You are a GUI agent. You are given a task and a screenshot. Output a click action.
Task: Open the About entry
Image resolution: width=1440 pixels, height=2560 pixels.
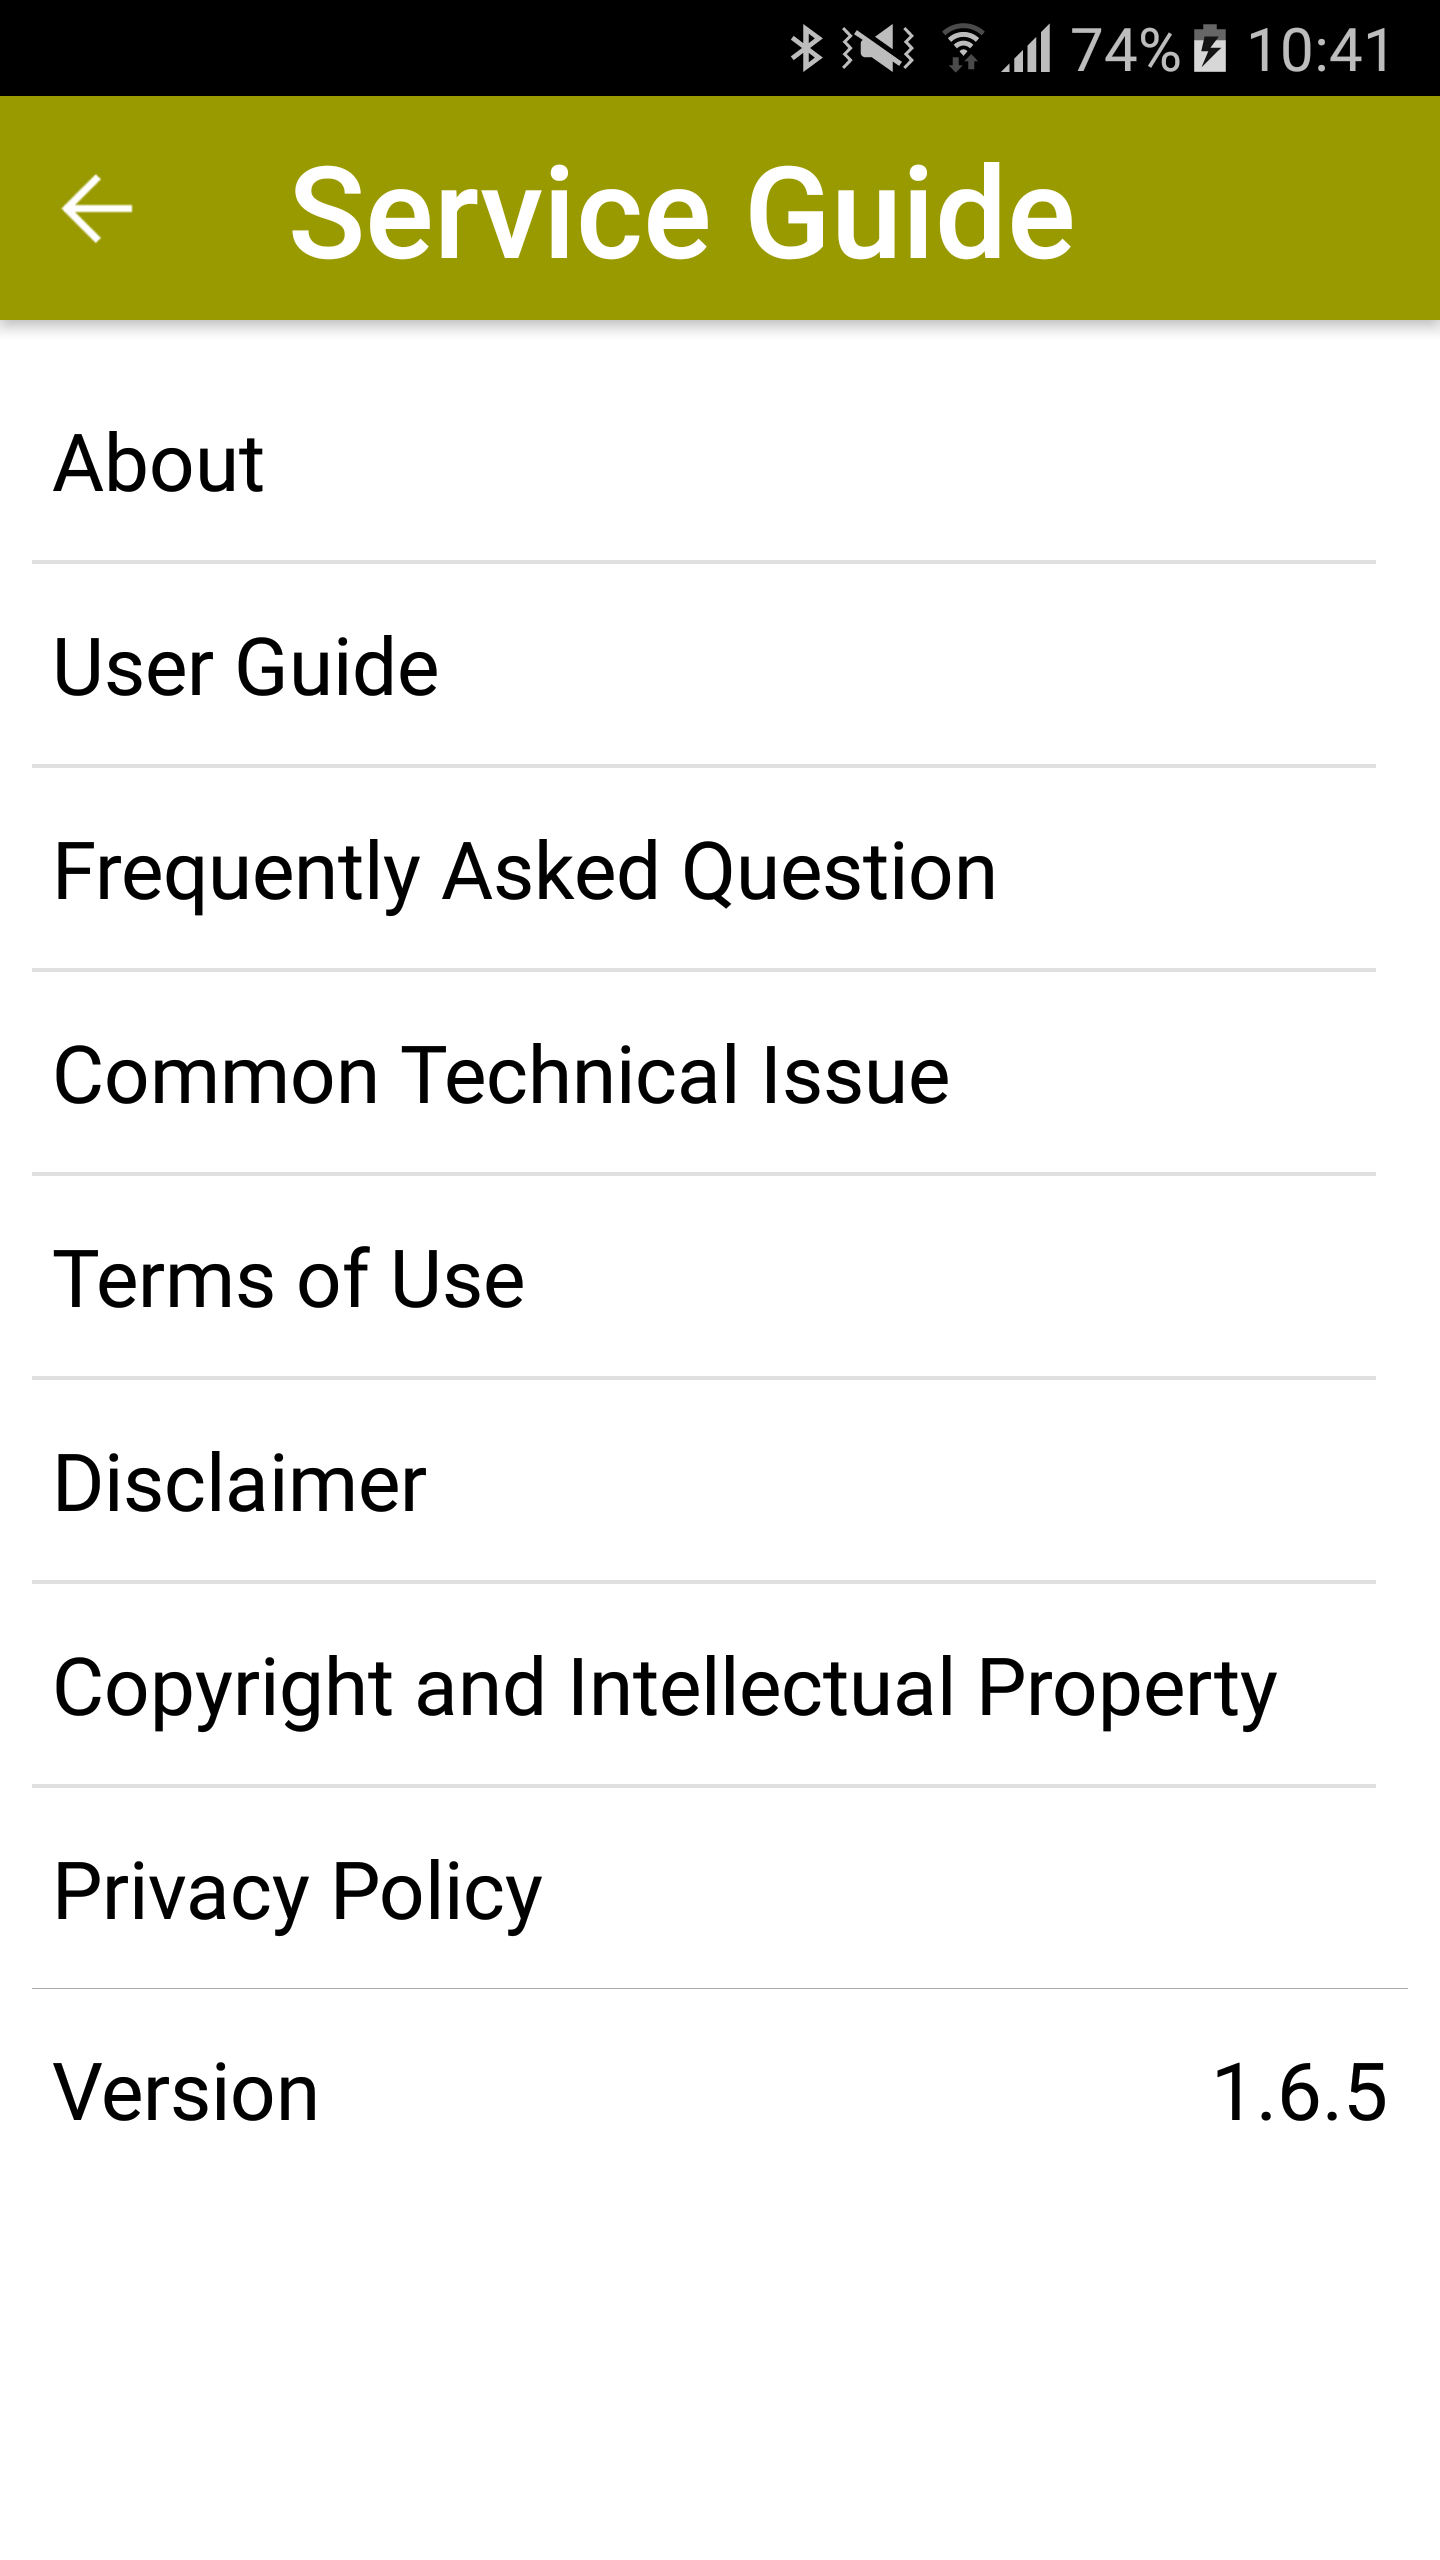(x=160, y=463)
